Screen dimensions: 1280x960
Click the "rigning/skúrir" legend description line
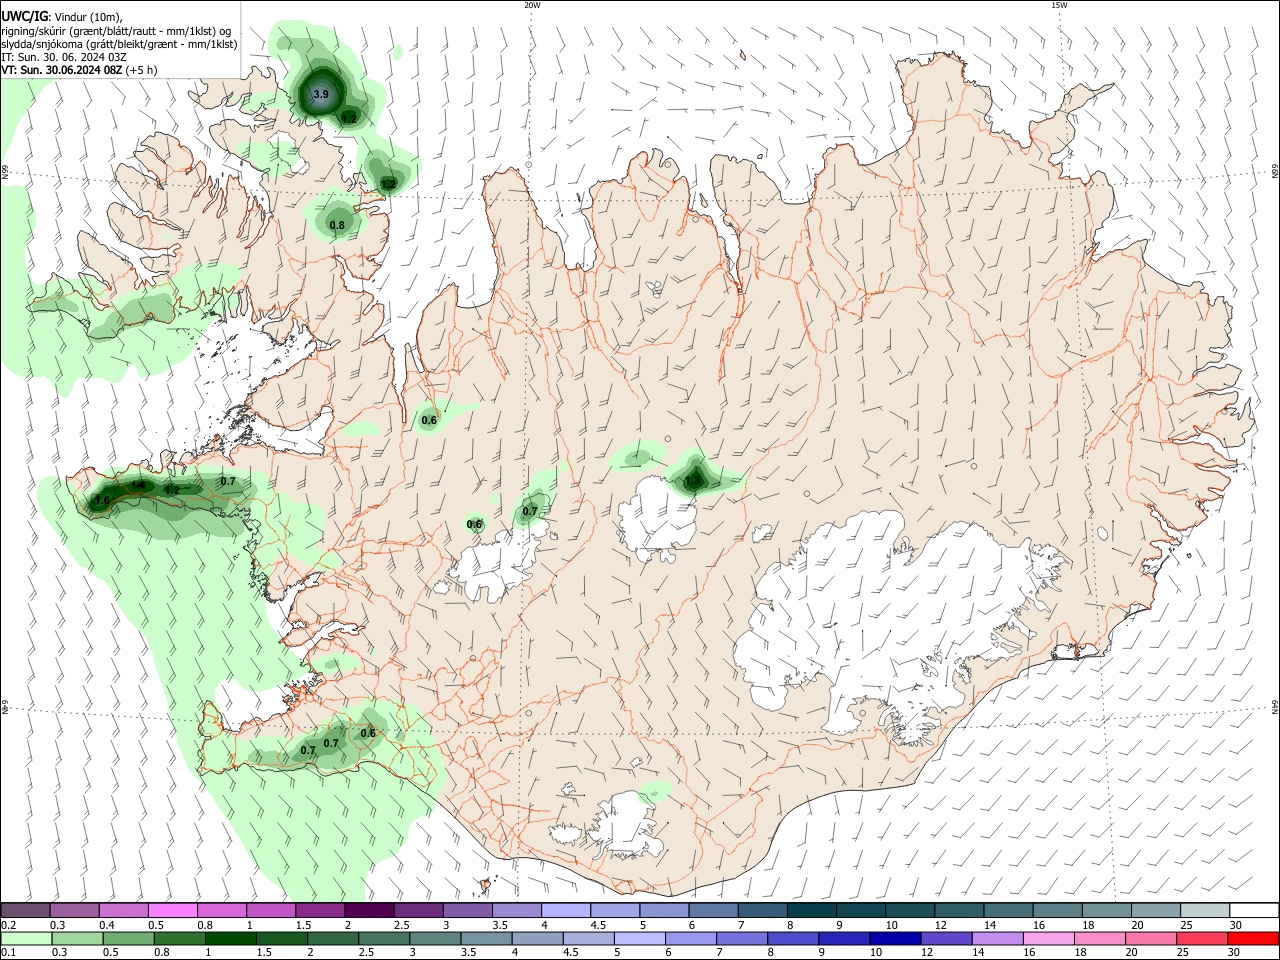coord(116,31)
